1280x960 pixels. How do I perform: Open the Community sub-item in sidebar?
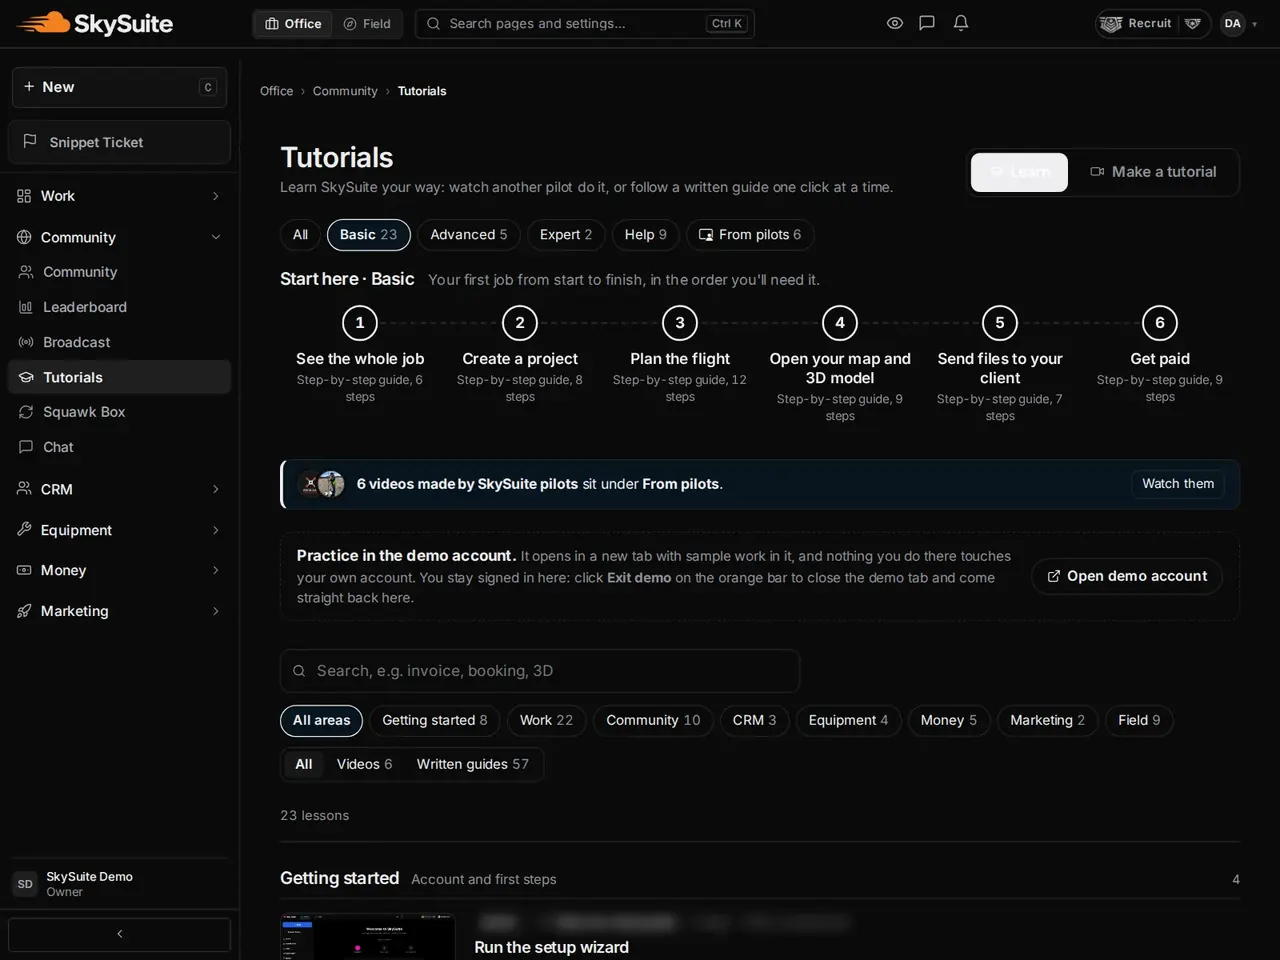[x=119, y=272]
